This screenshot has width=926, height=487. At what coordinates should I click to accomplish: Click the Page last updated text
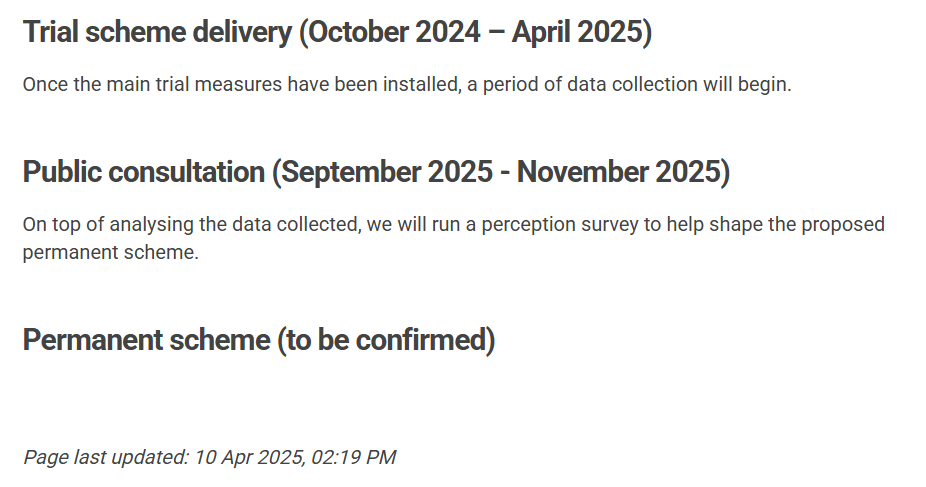tap(210, 457)
